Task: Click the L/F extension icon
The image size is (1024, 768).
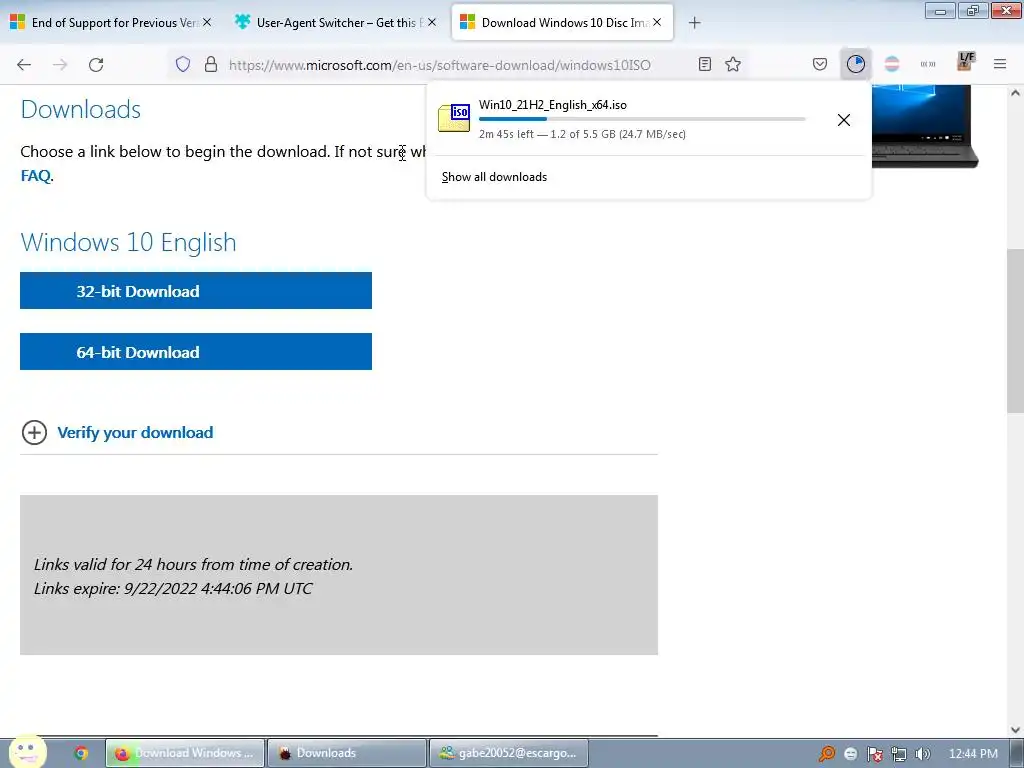Action: tap(965, 62)
